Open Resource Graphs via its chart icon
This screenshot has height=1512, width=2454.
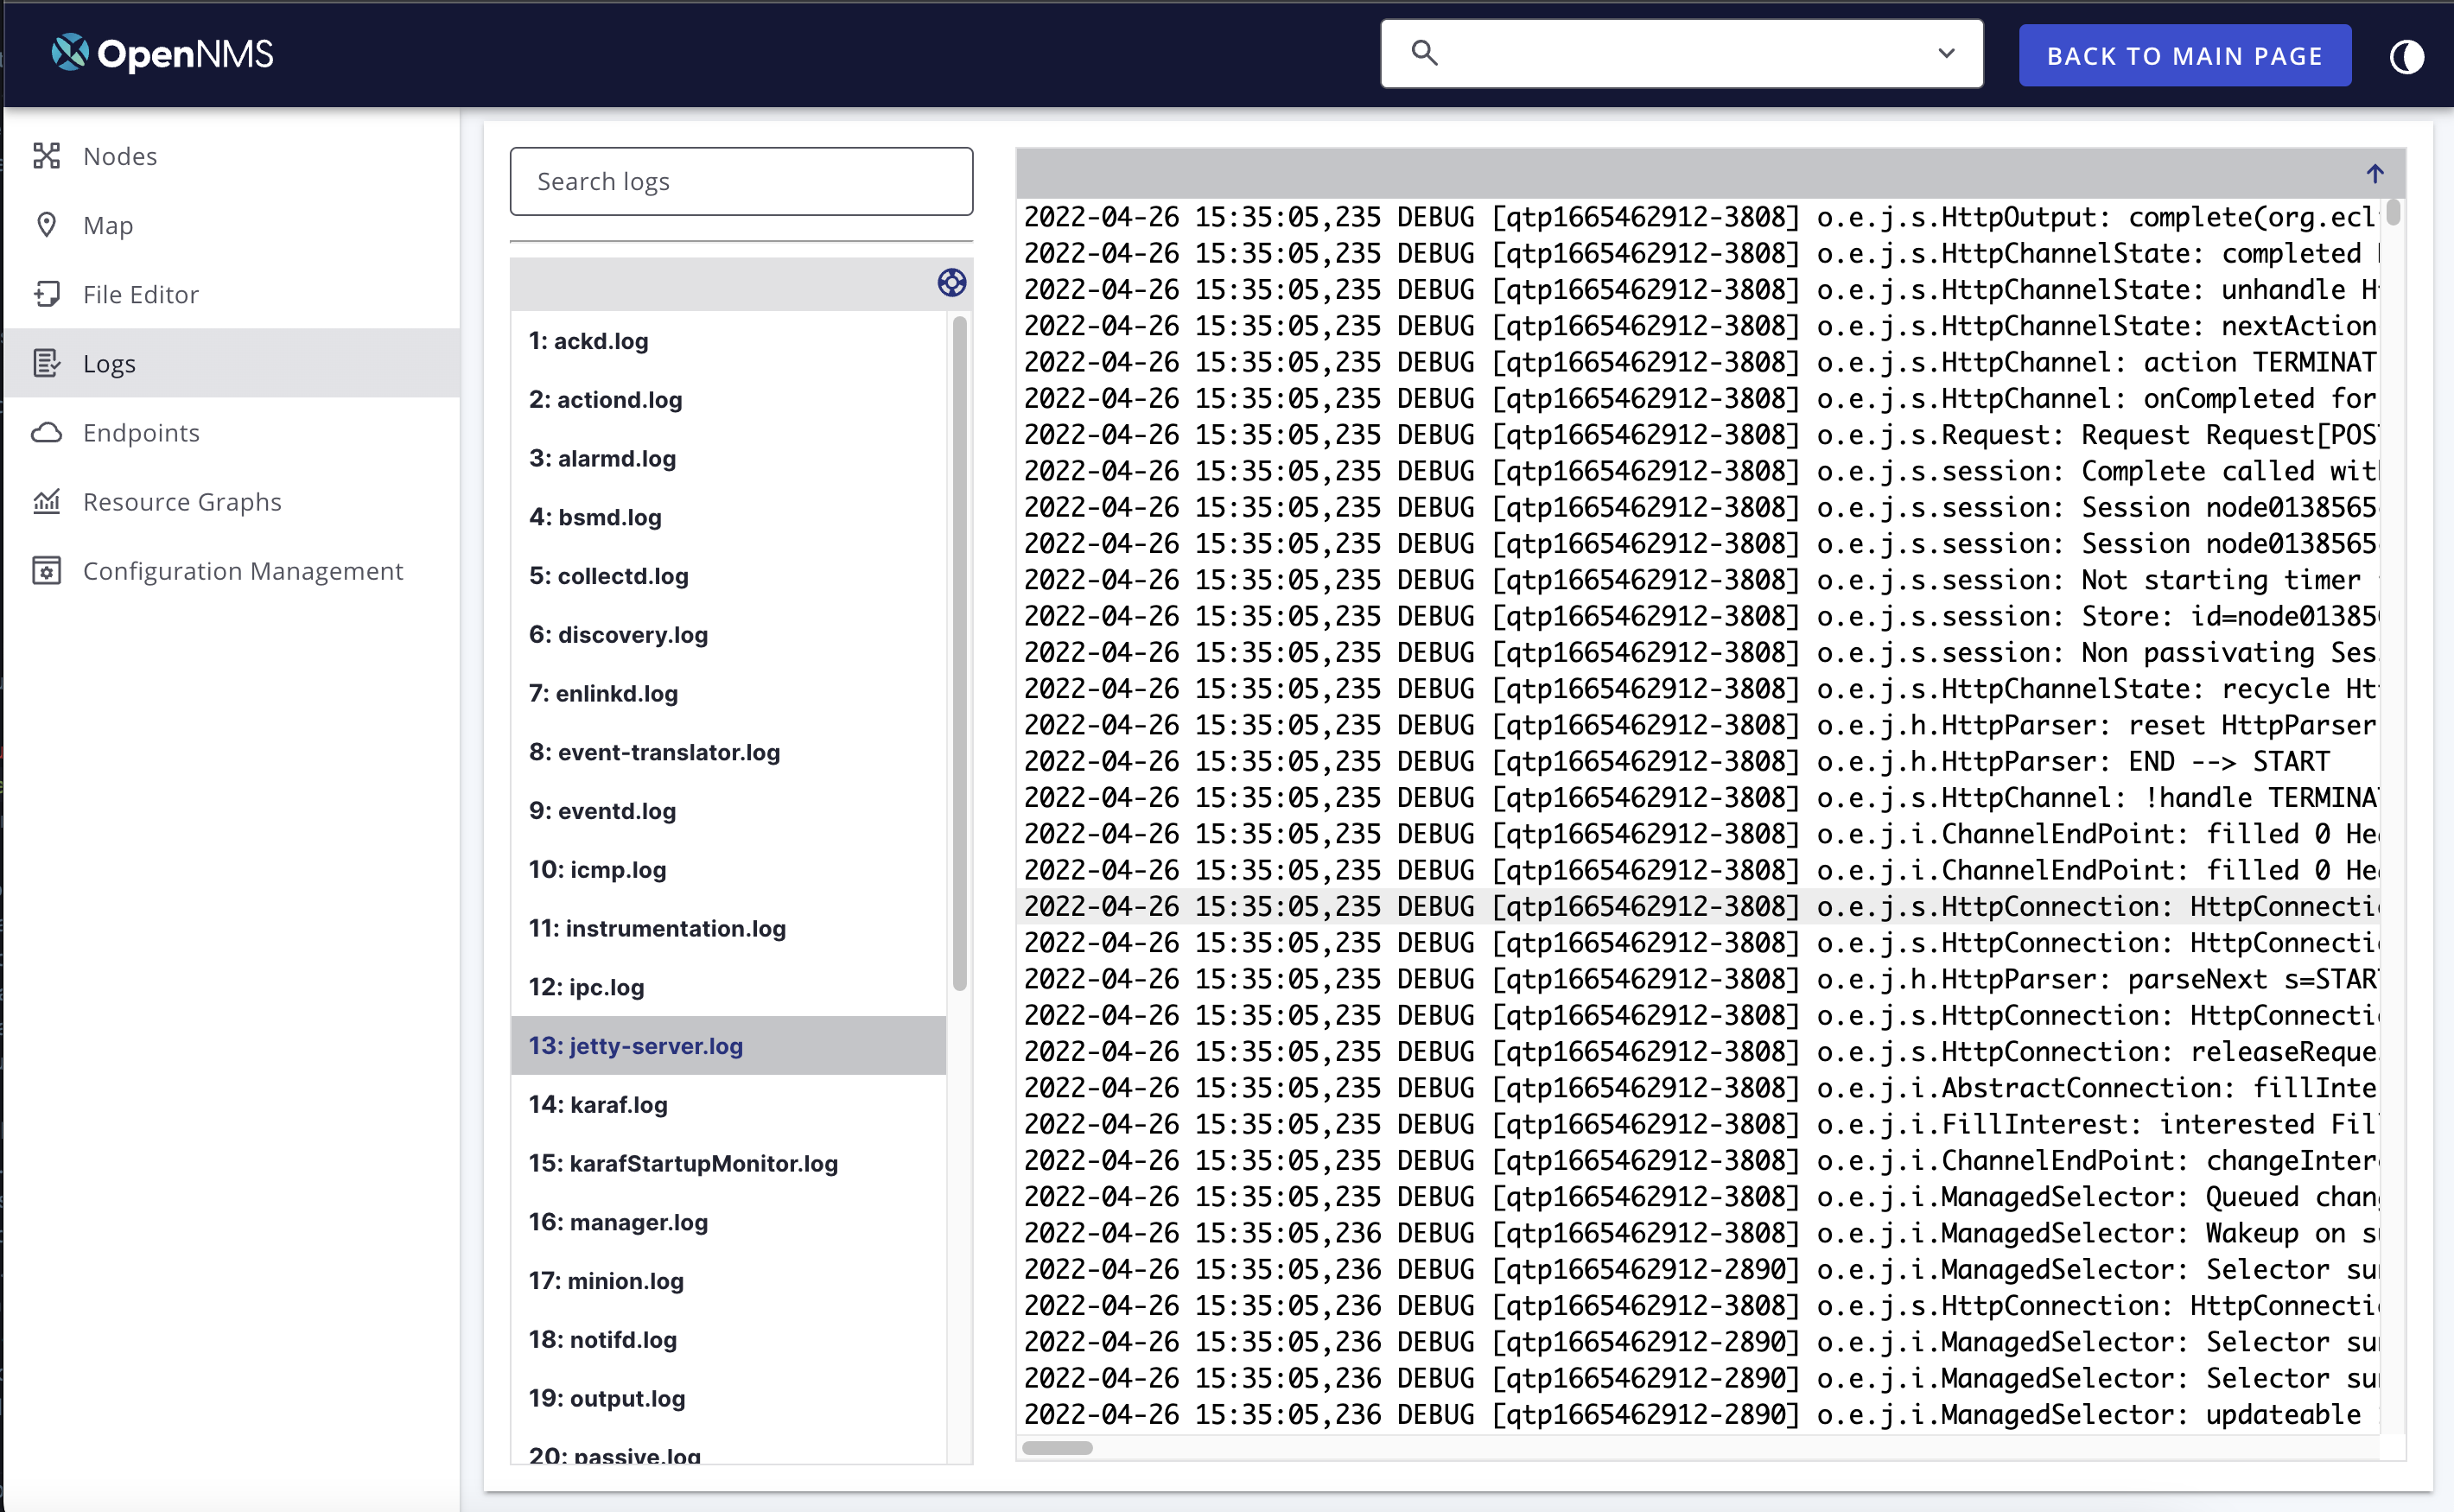click(47, 501)
